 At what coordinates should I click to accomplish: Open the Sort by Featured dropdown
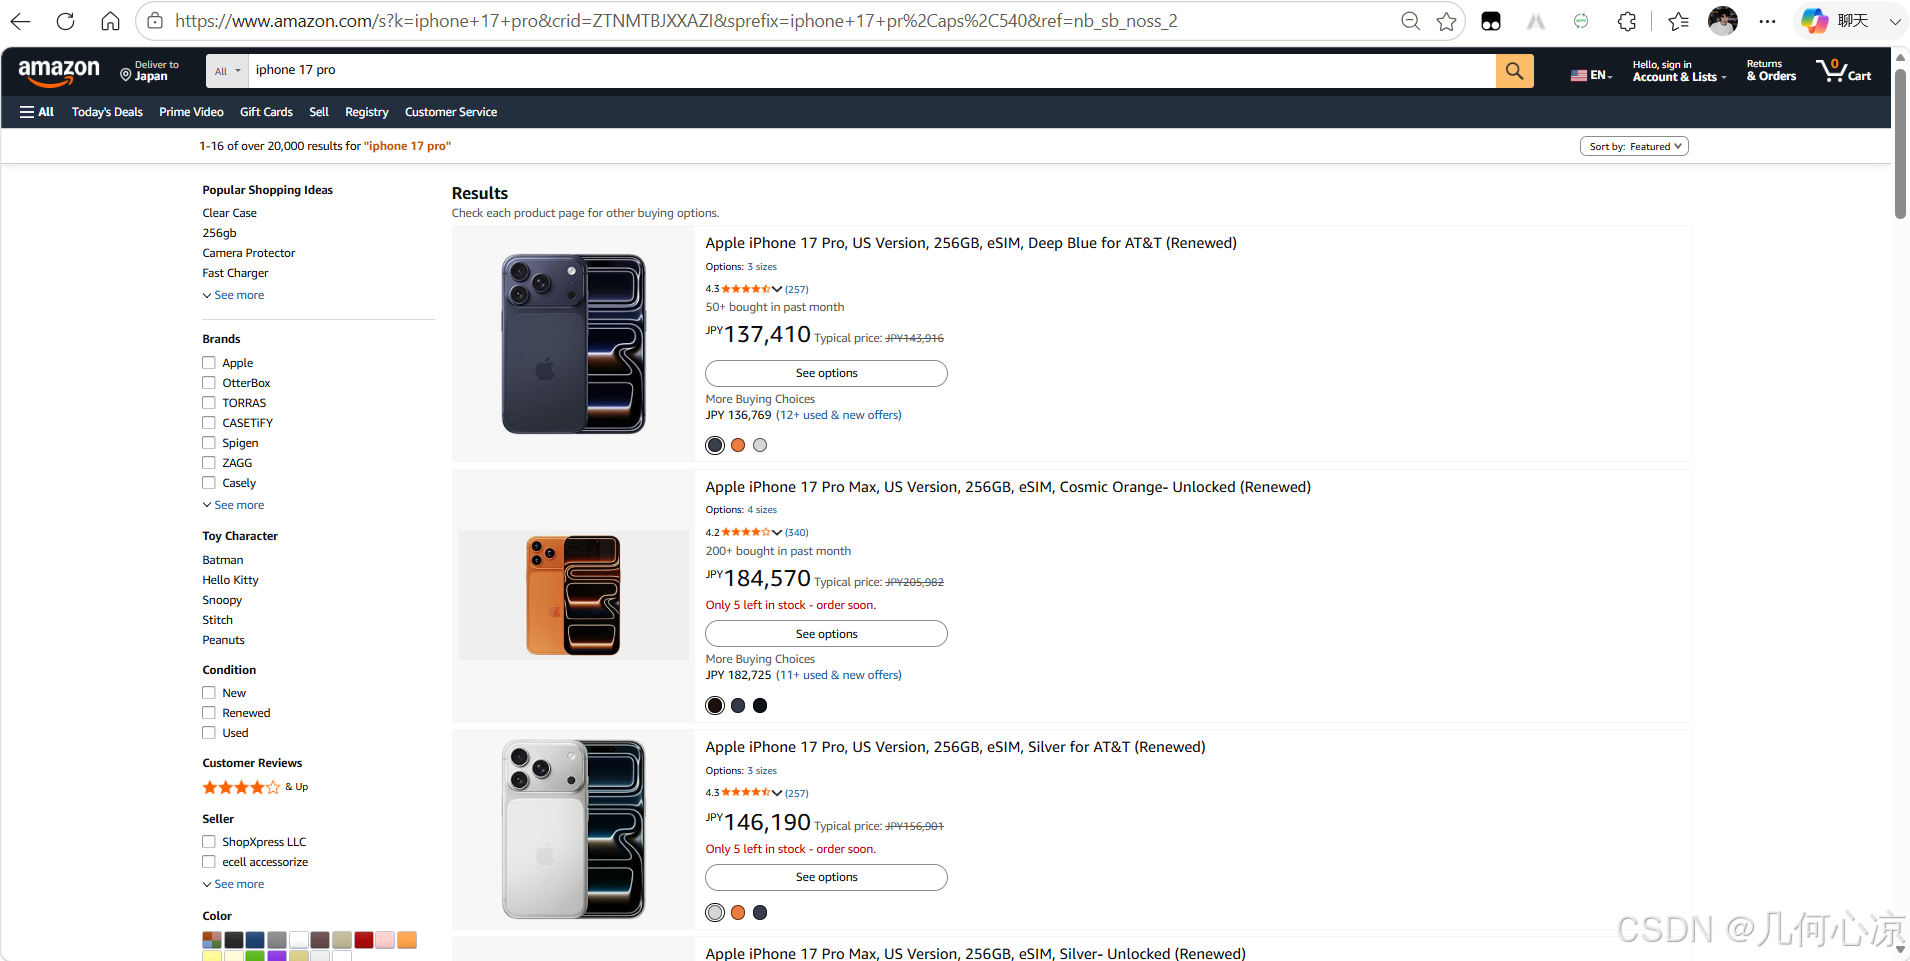1634,146
